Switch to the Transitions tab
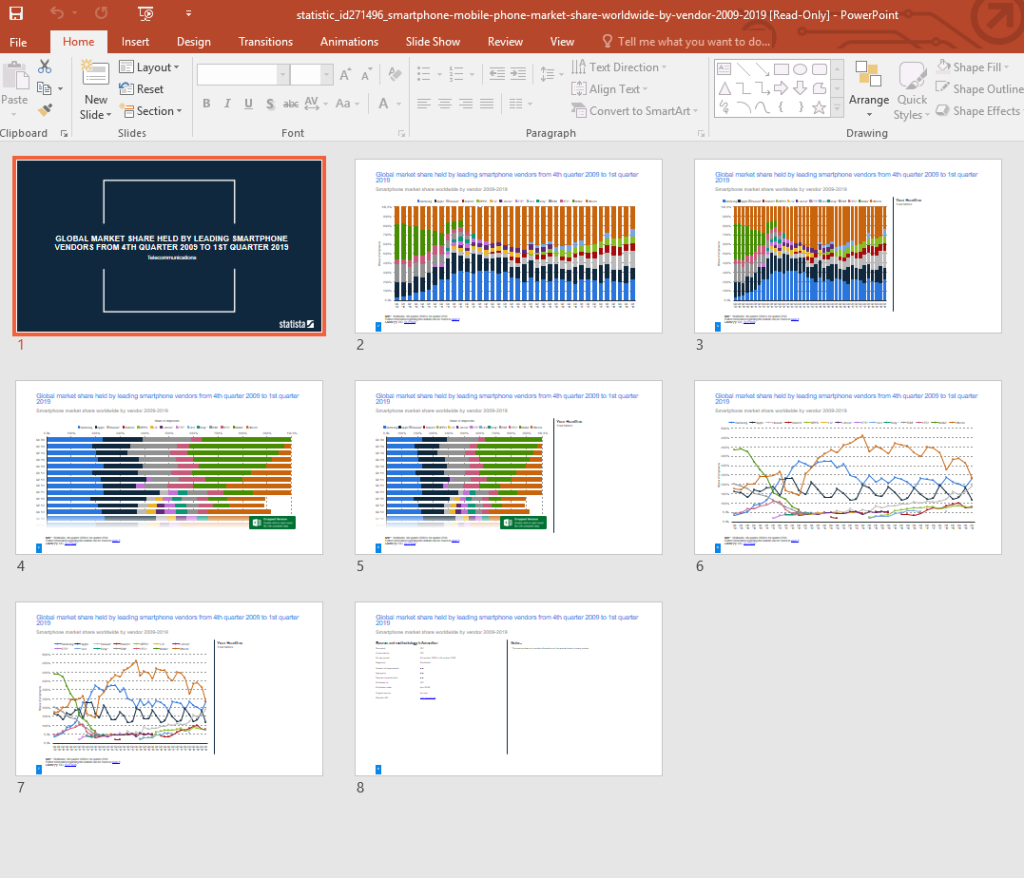 click(x=265, y=41)
